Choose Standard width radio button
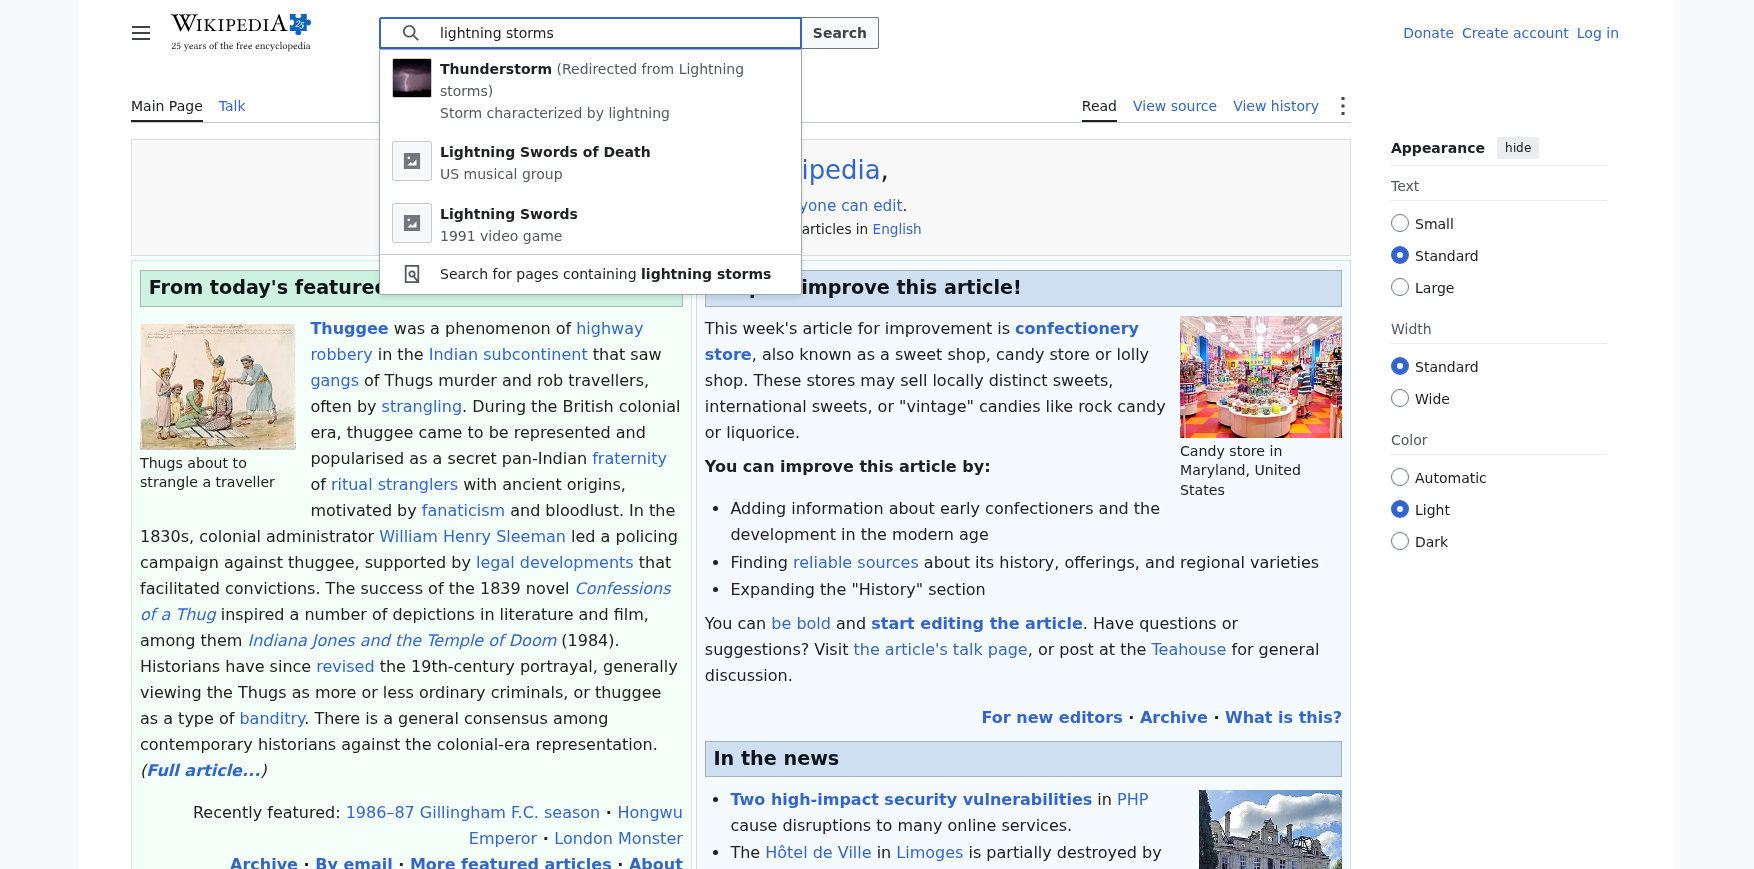This screenshot has width=1754, height=869. pos(1400,367)
